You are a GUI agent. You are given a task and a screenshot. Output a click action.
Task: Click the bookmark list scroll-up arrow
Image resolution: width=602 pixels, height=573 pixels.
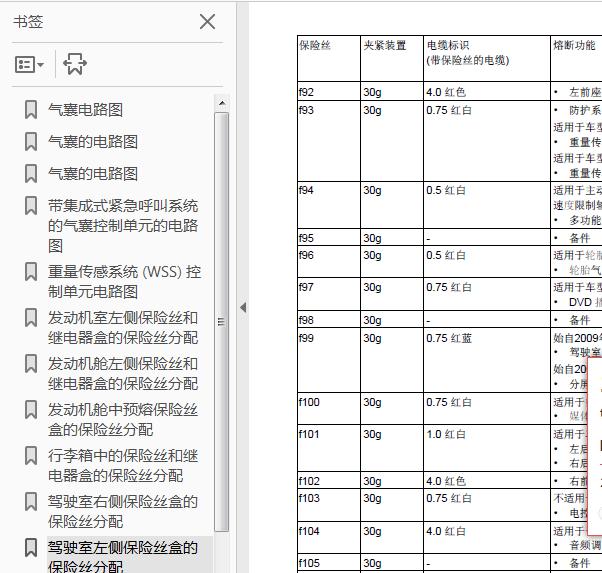coord(222,103)
